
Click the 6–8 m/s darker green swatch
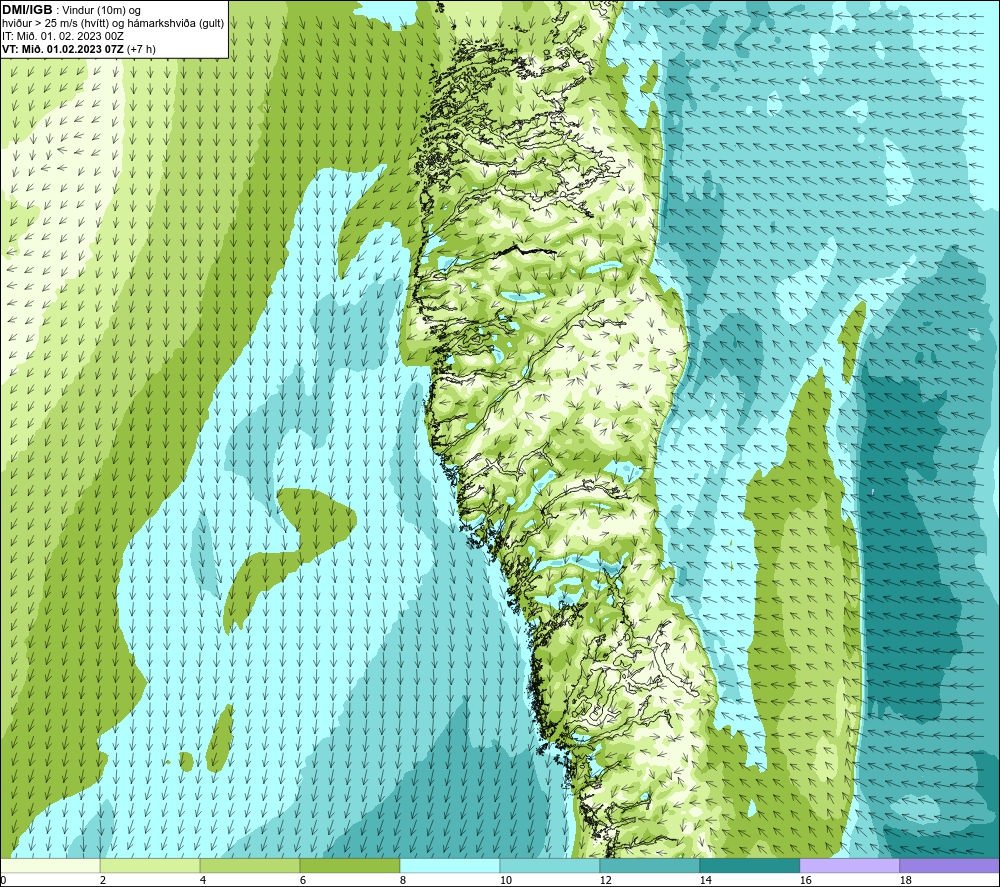(x=349, y=866)
